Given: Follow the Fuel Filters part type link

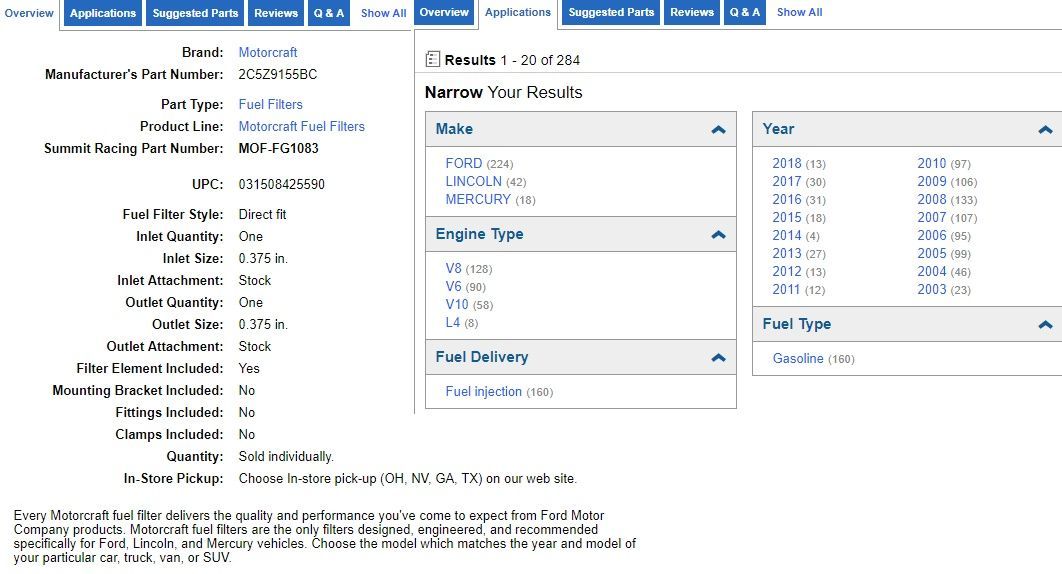Looking at the screenshot, I should click(270, 104).
